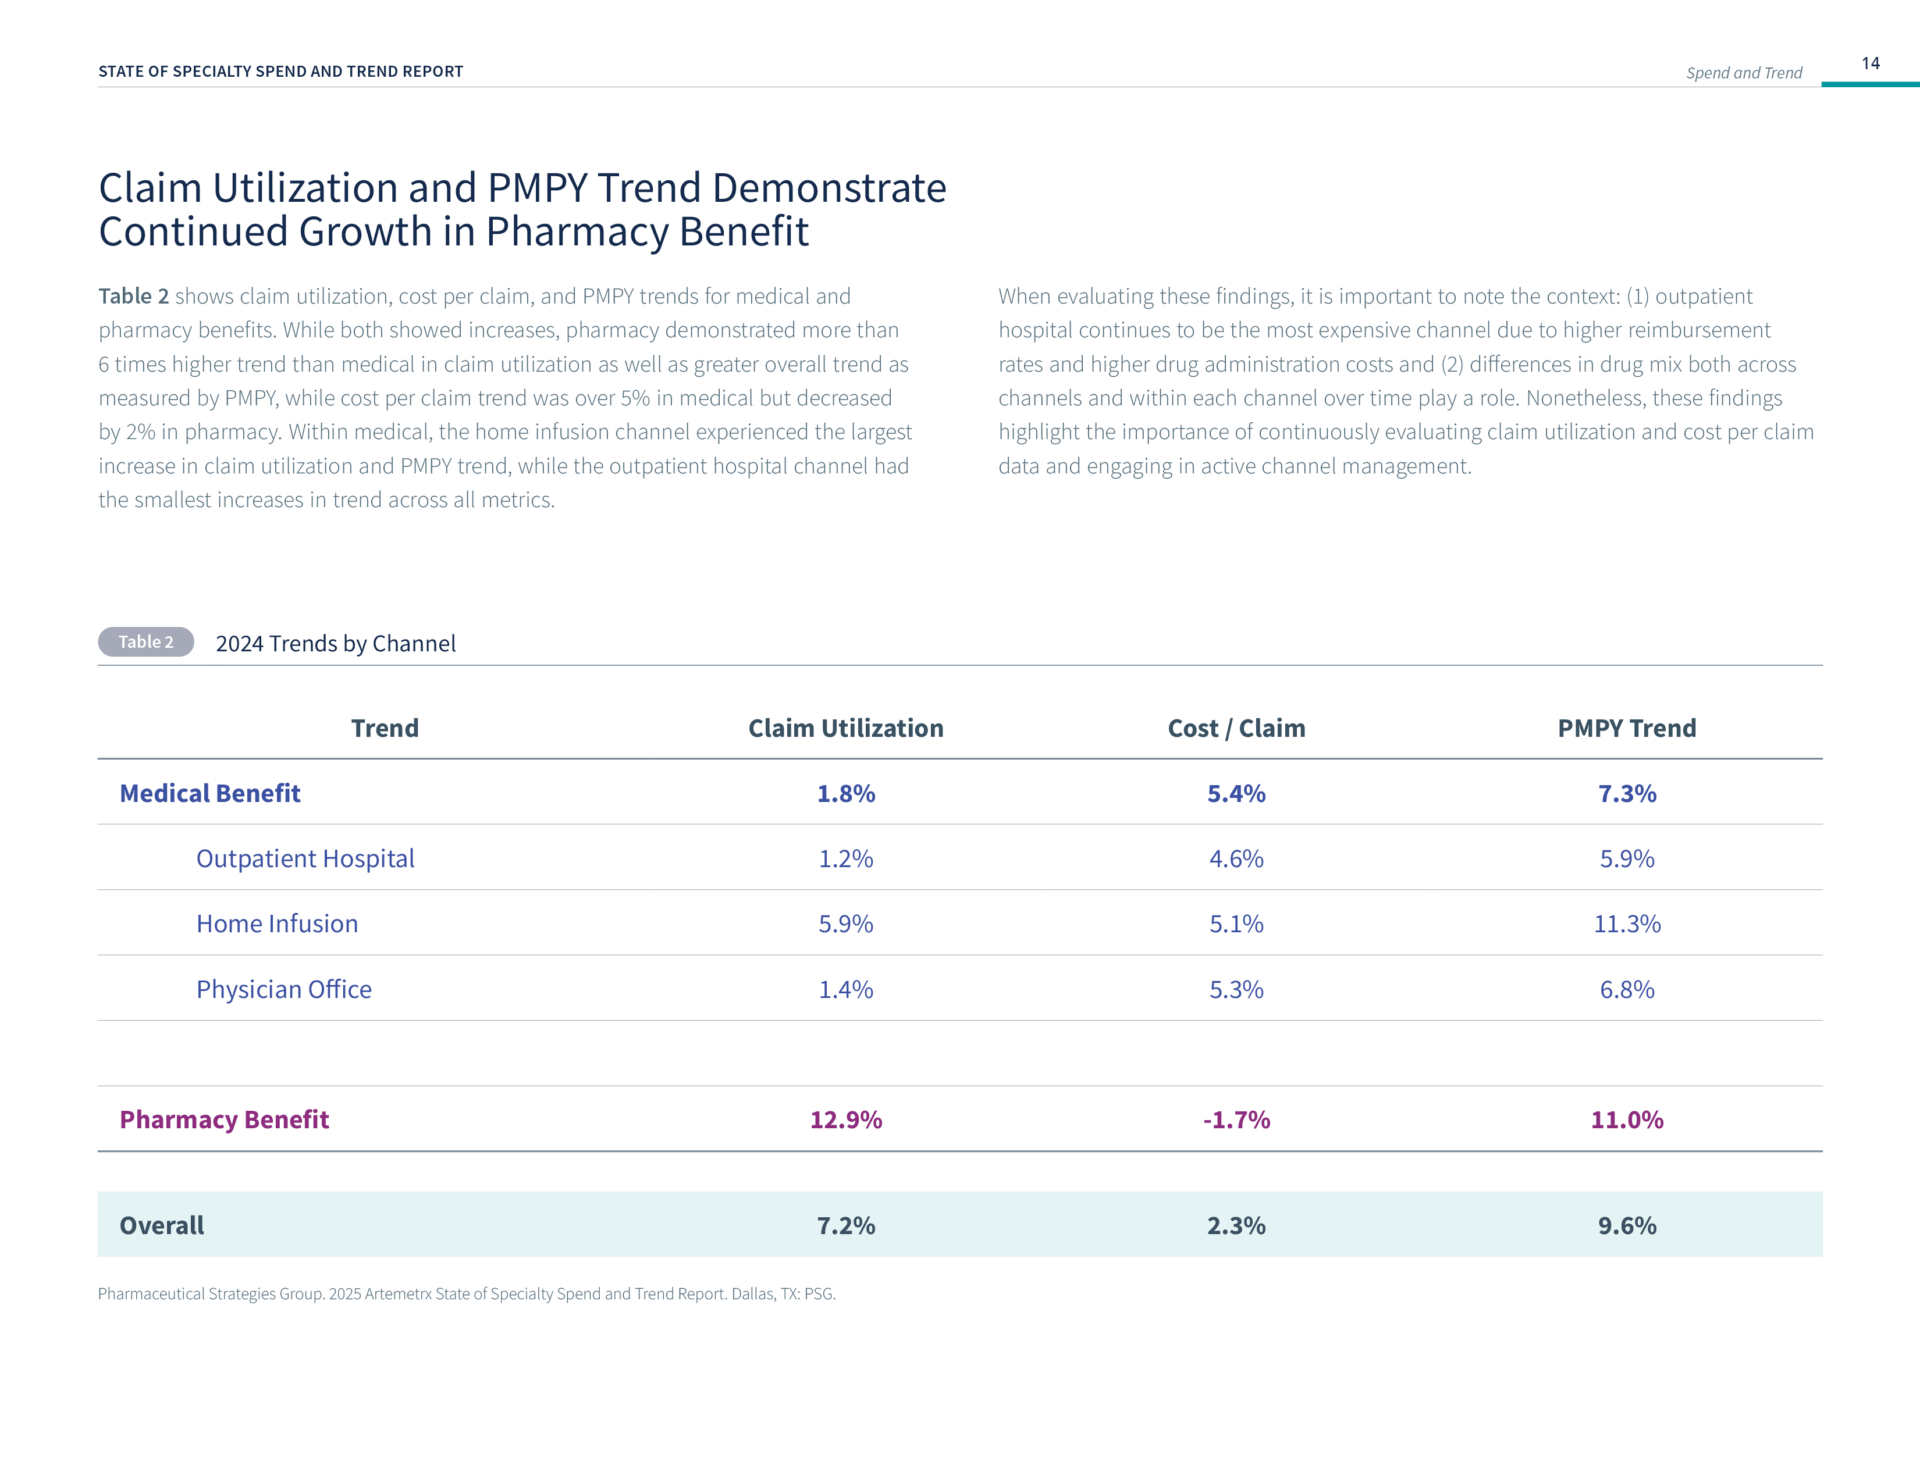The image size is (1920, 1483).
Task: Click the -1.7% cost per claim value
Action: click(x=1236, y=1120)
